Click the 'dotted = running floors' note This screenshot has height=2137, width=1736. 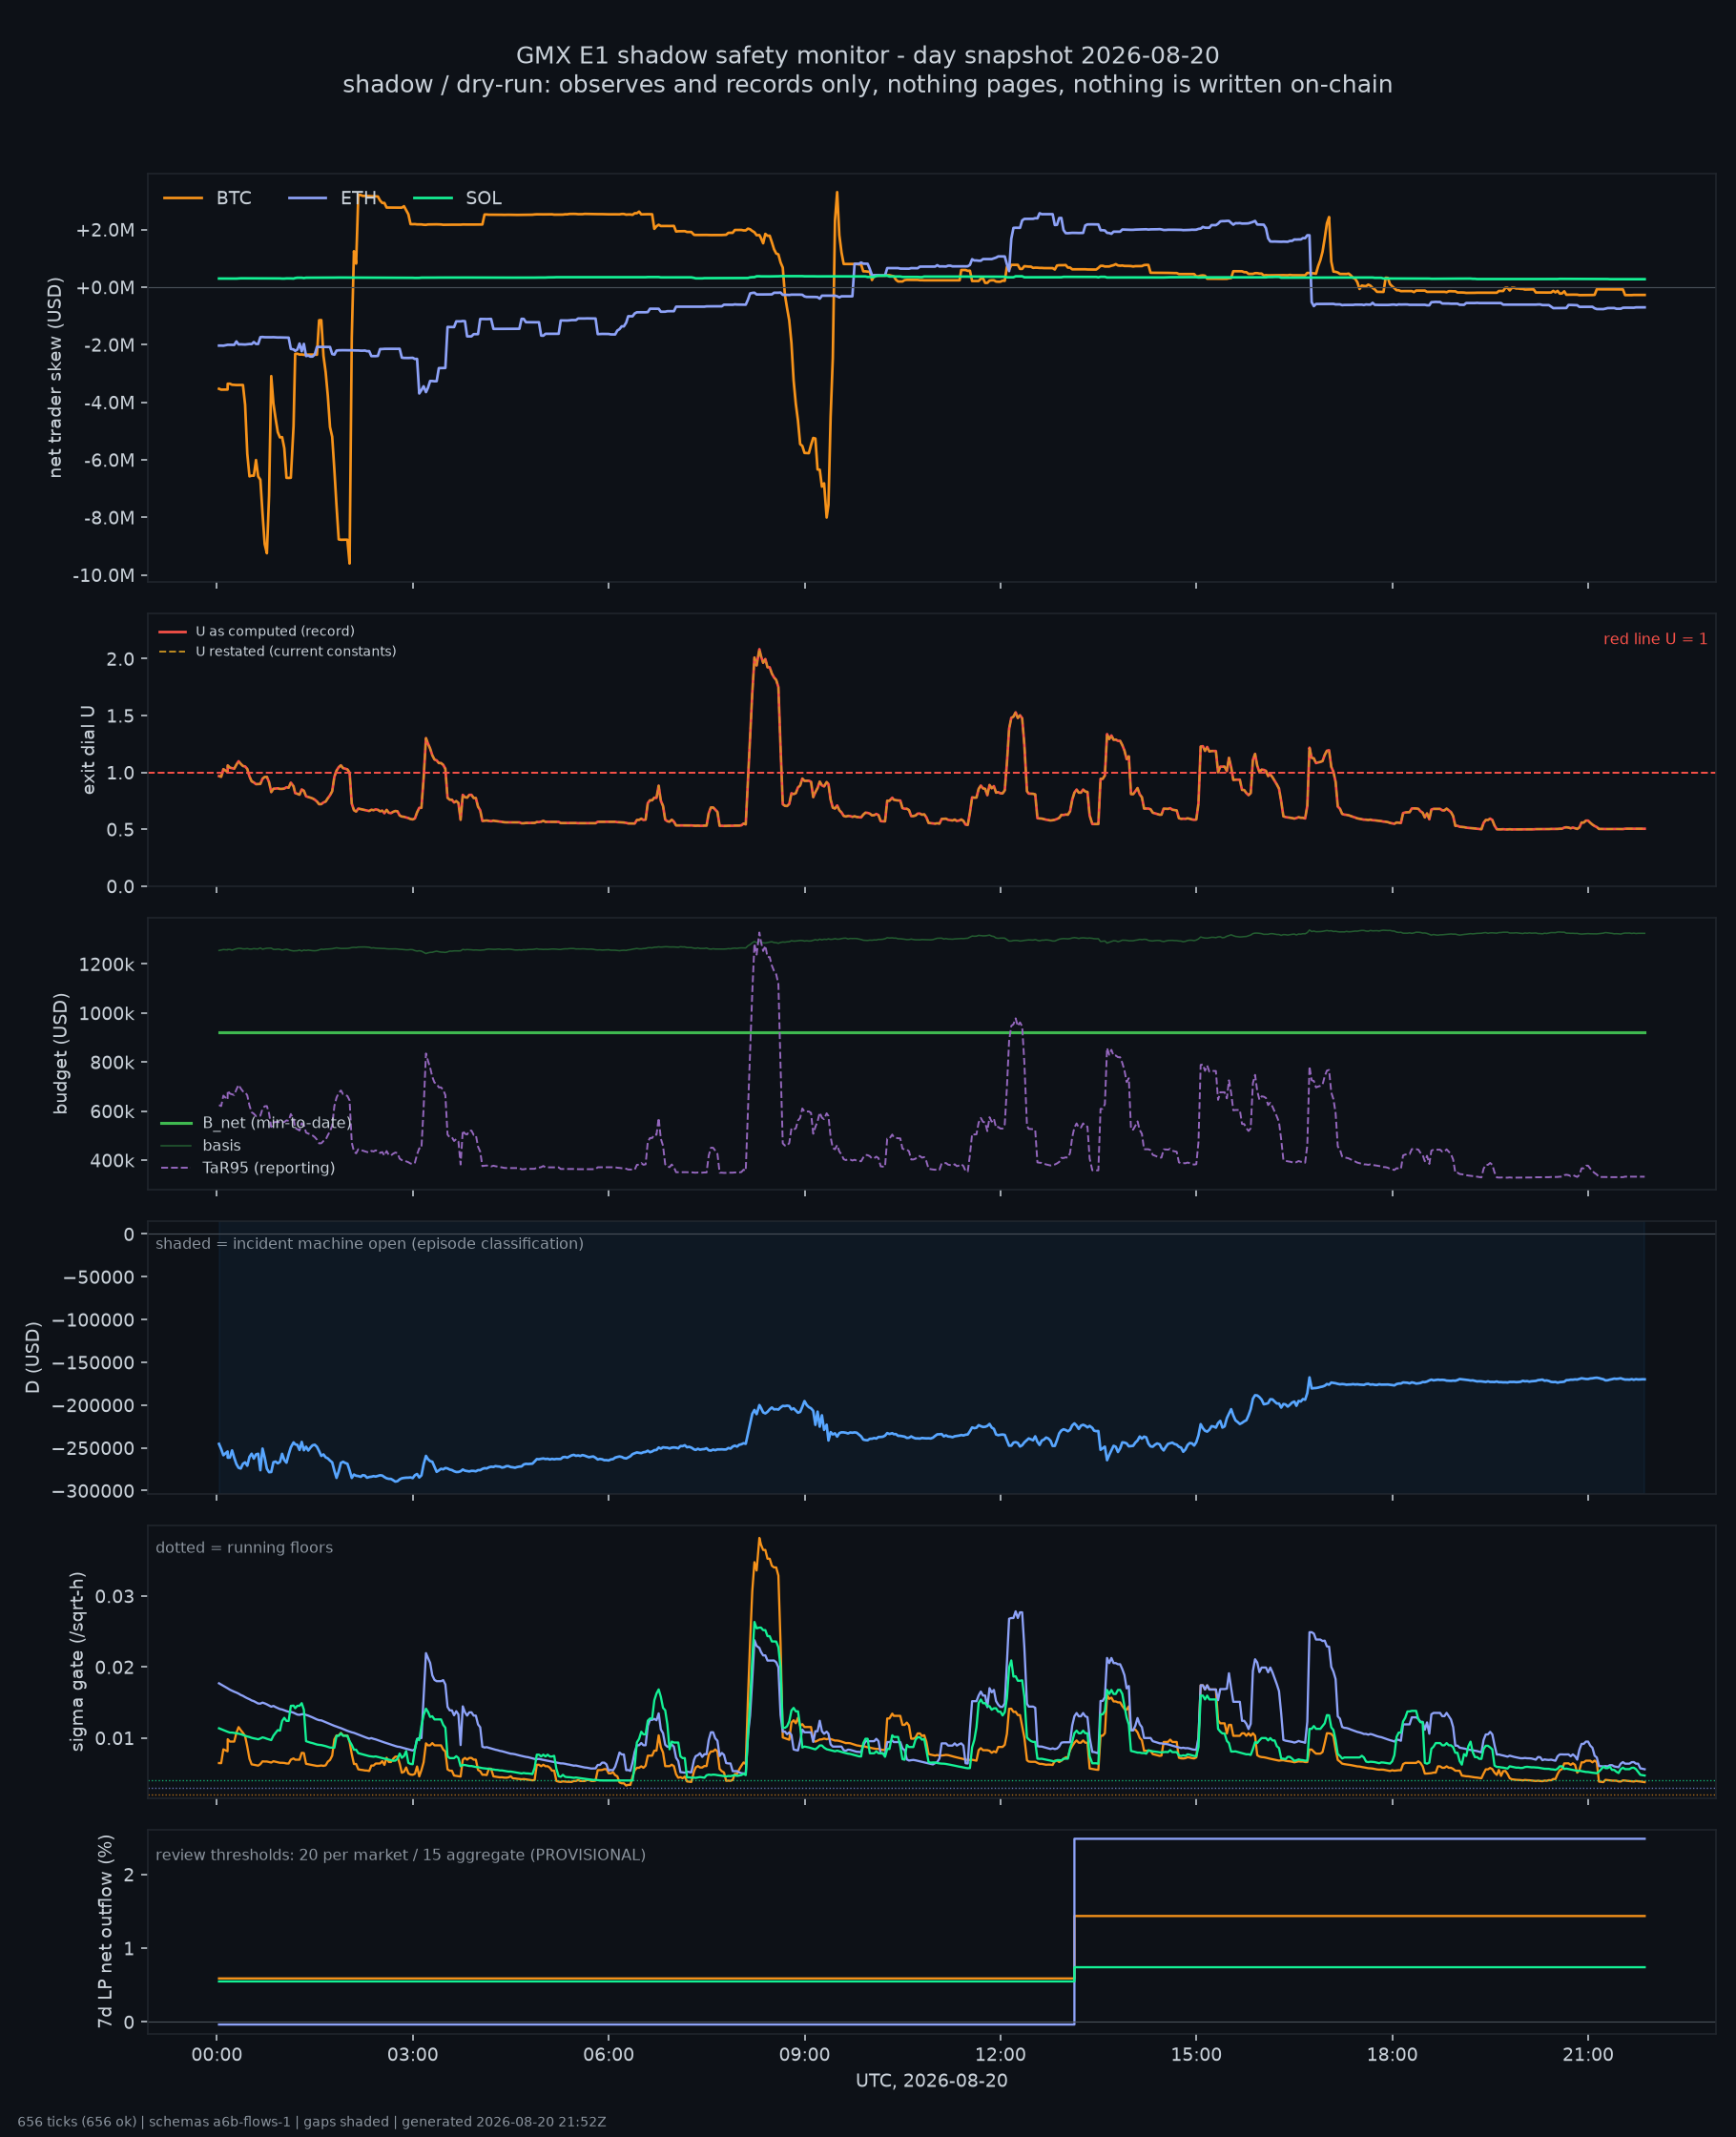tap(245, 1548)
